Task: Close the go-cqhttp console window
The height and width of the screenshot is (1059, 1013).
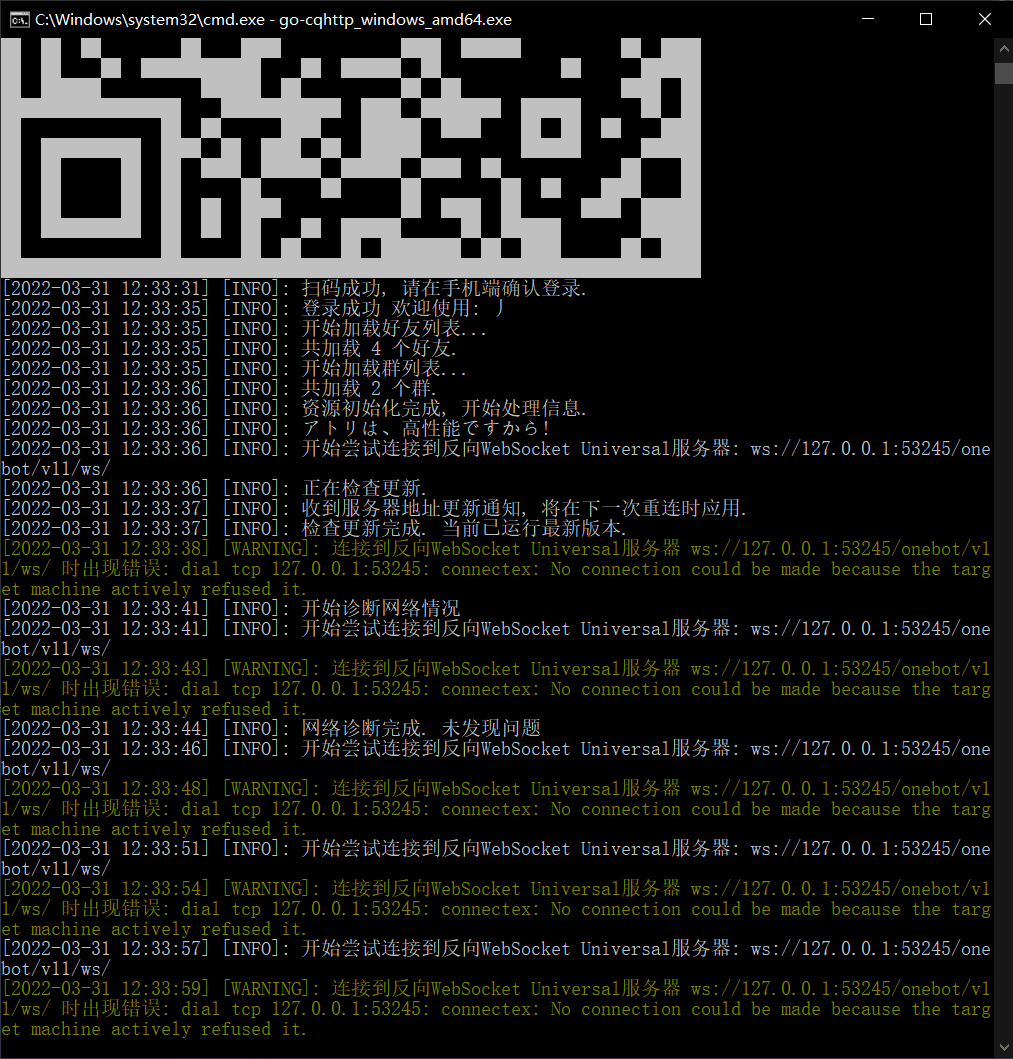Action: tap(985, 20)
